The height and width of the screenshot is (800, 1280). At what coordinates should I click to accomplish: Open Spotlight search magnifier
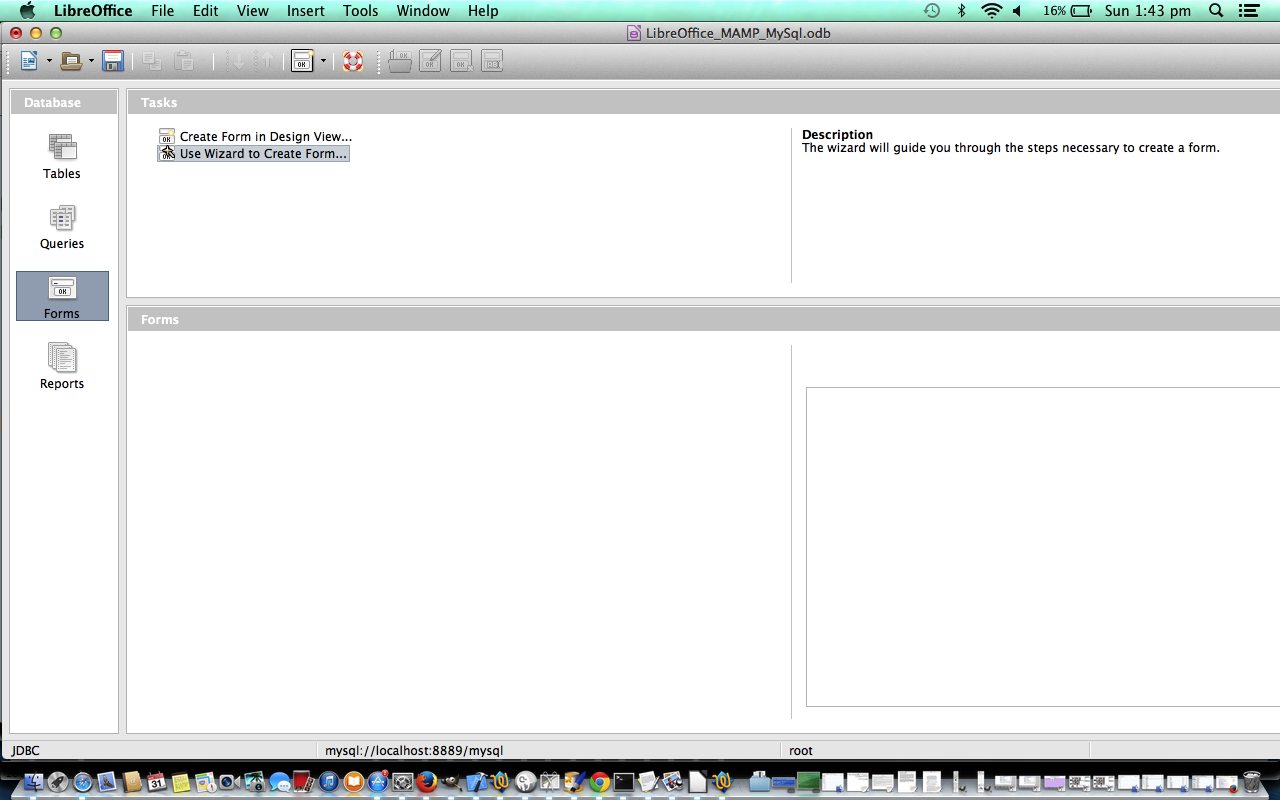pos(1216,11)
